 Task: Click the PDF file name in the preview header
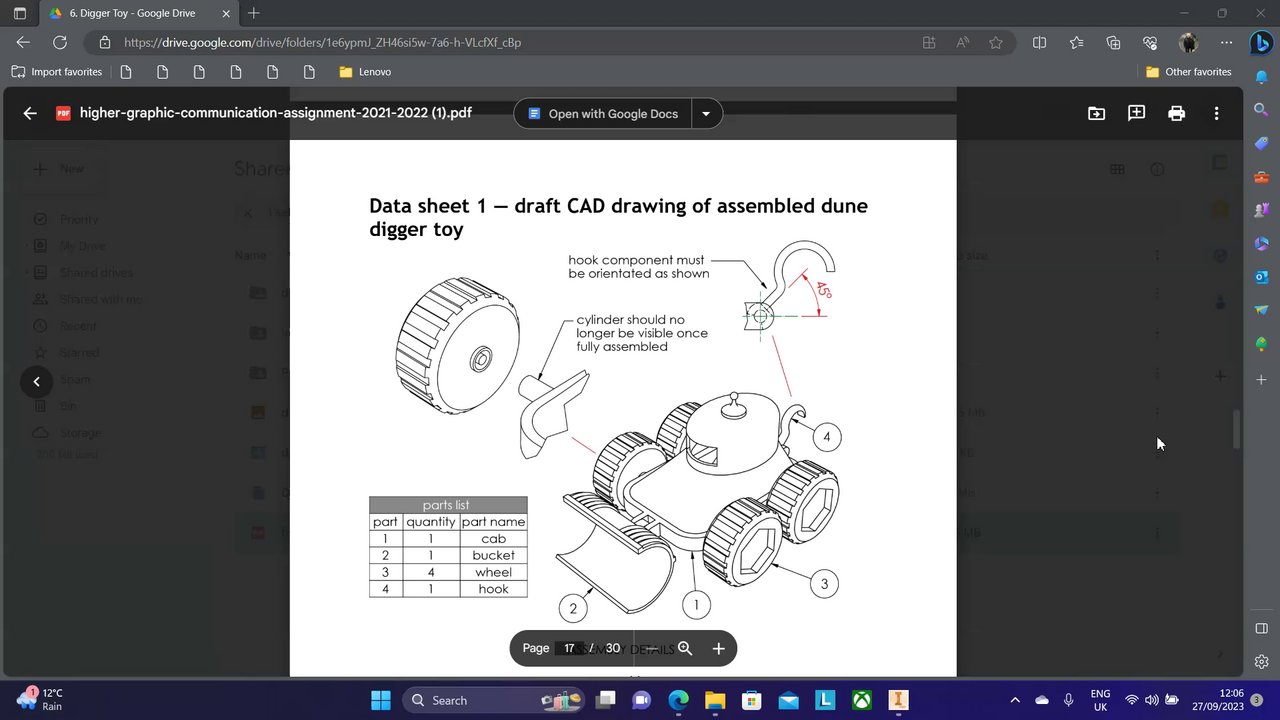coord(276,113)
